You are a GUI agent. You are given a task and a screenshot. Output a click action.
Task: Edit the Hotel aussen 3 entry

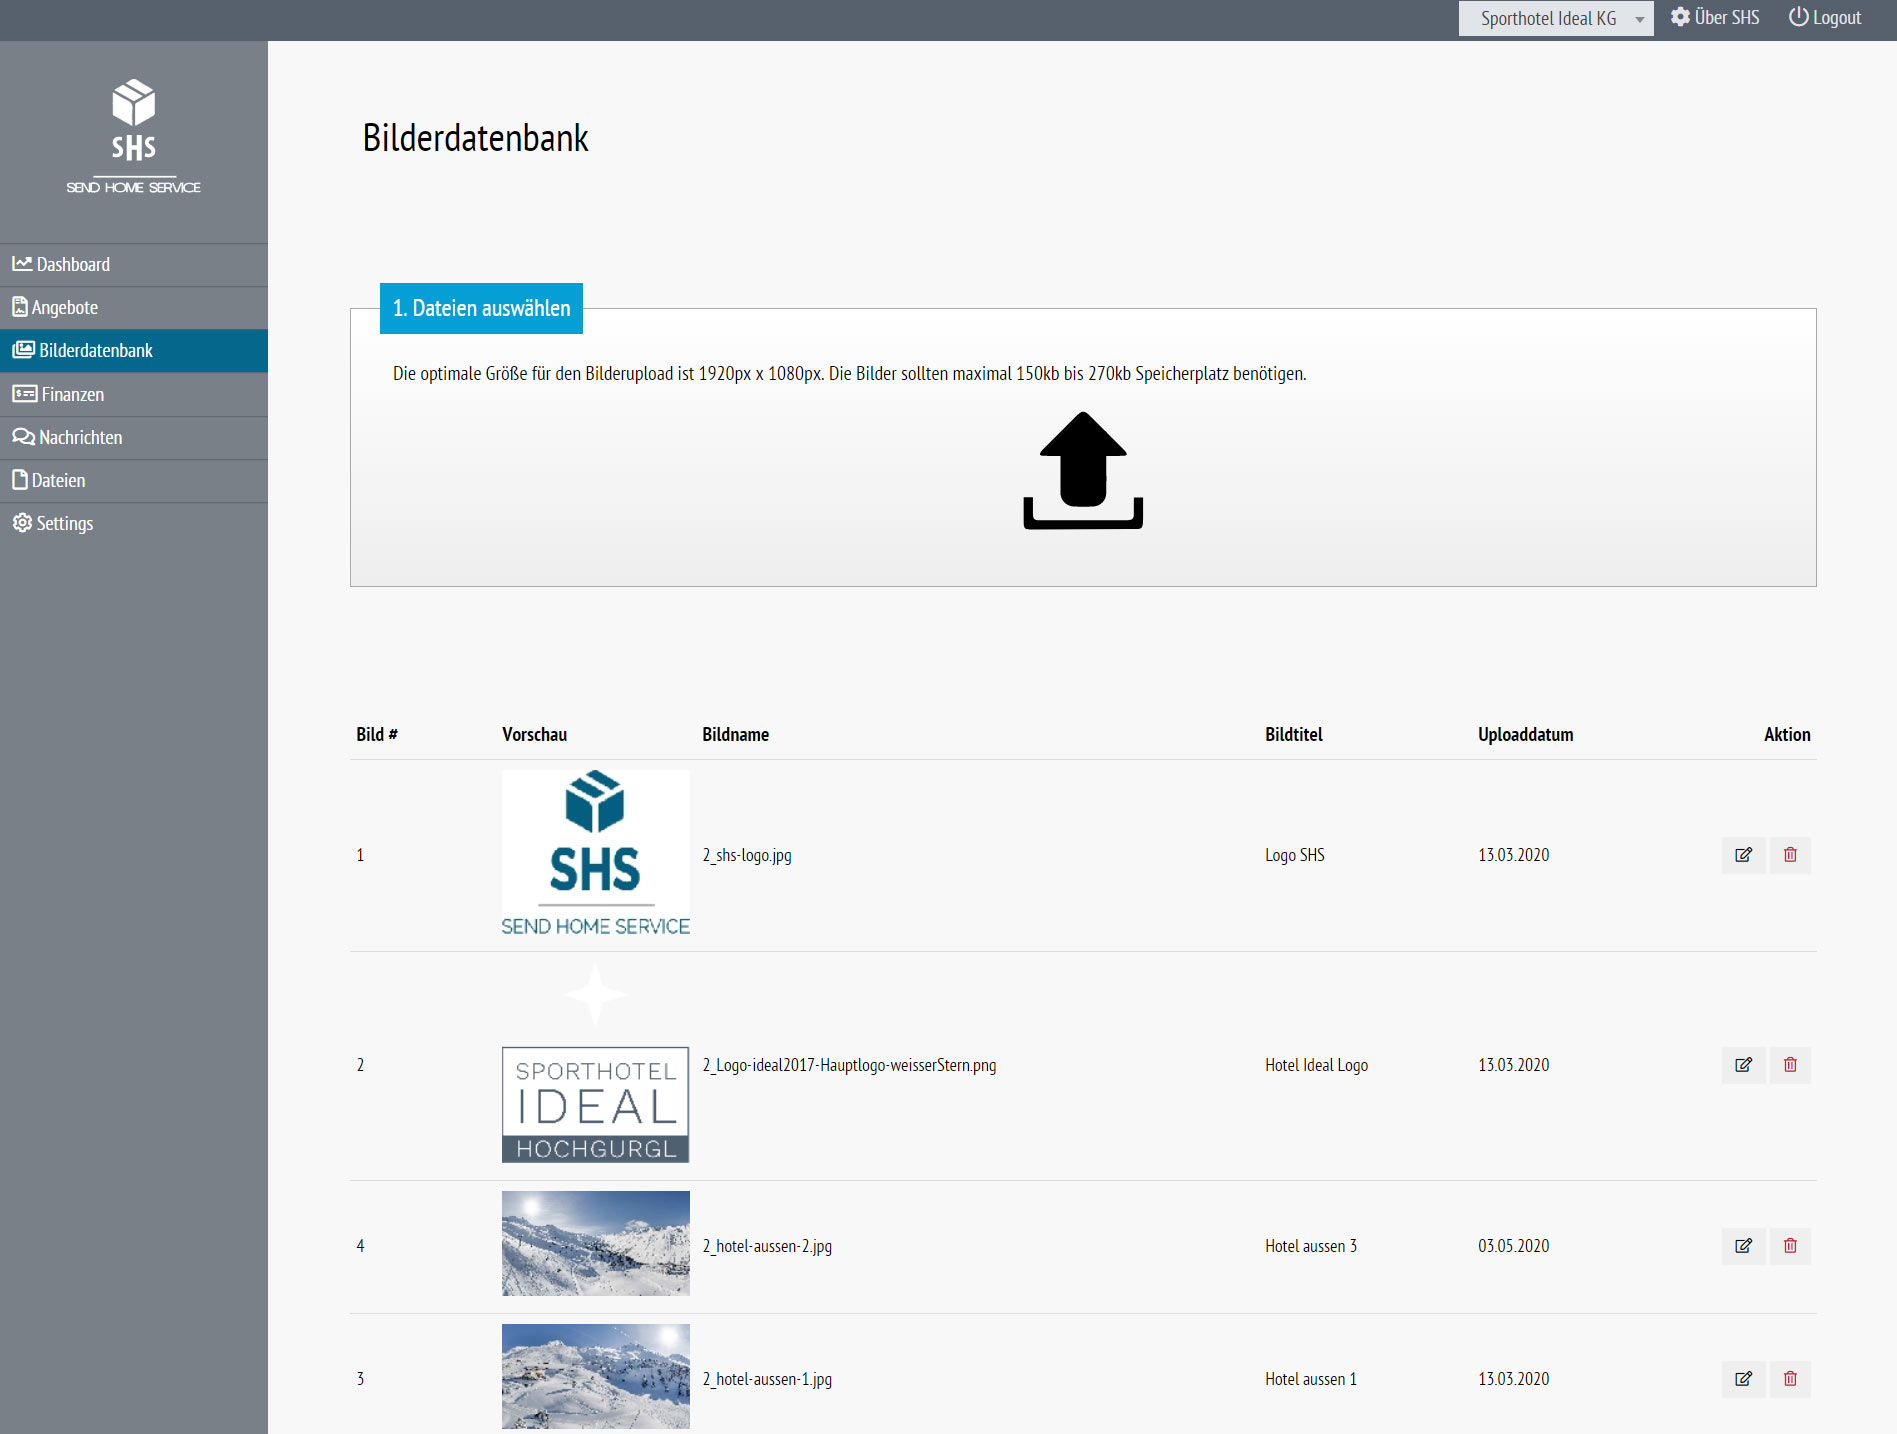click(1743, 1246)
